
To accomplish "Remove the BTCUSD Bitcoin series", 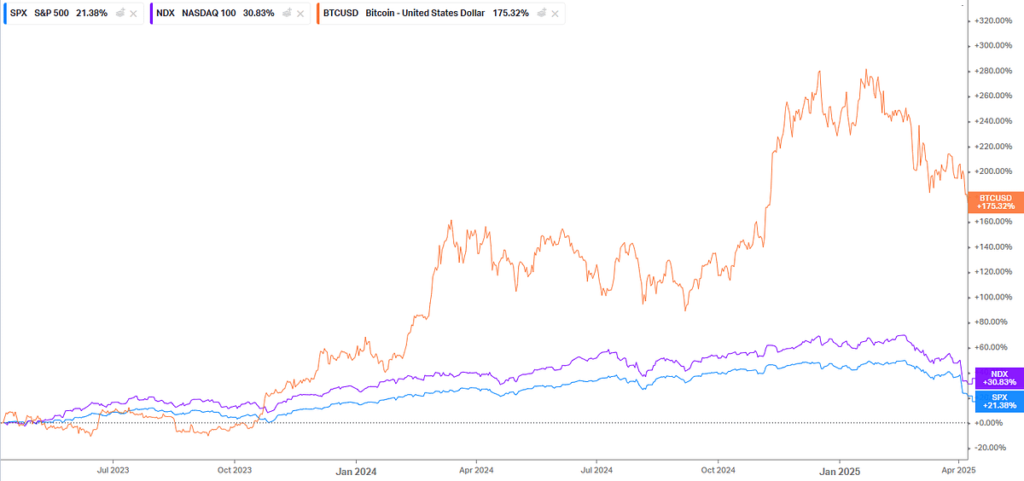I will pyautogui.click(x=555, y=14).
